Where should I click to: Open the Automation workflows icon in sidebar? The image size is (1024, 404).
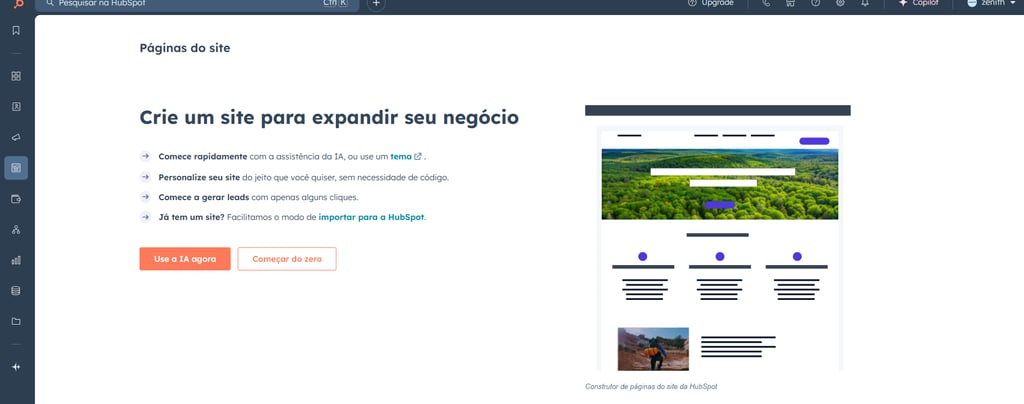tap(16, 229)
